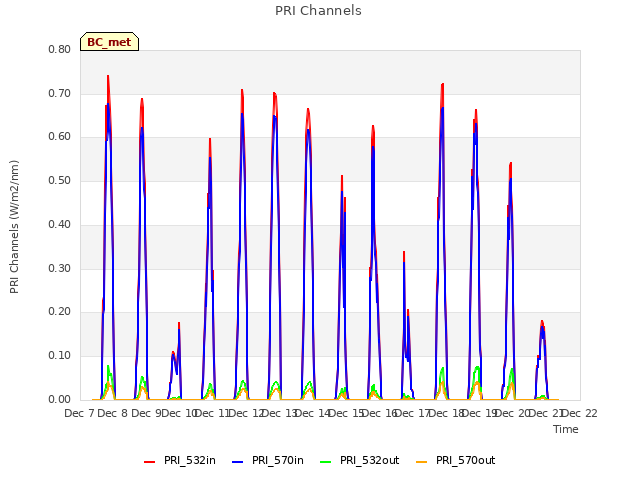Click the Dec 22 x-axis tick label
640x480 pixels.
[580, 413]
